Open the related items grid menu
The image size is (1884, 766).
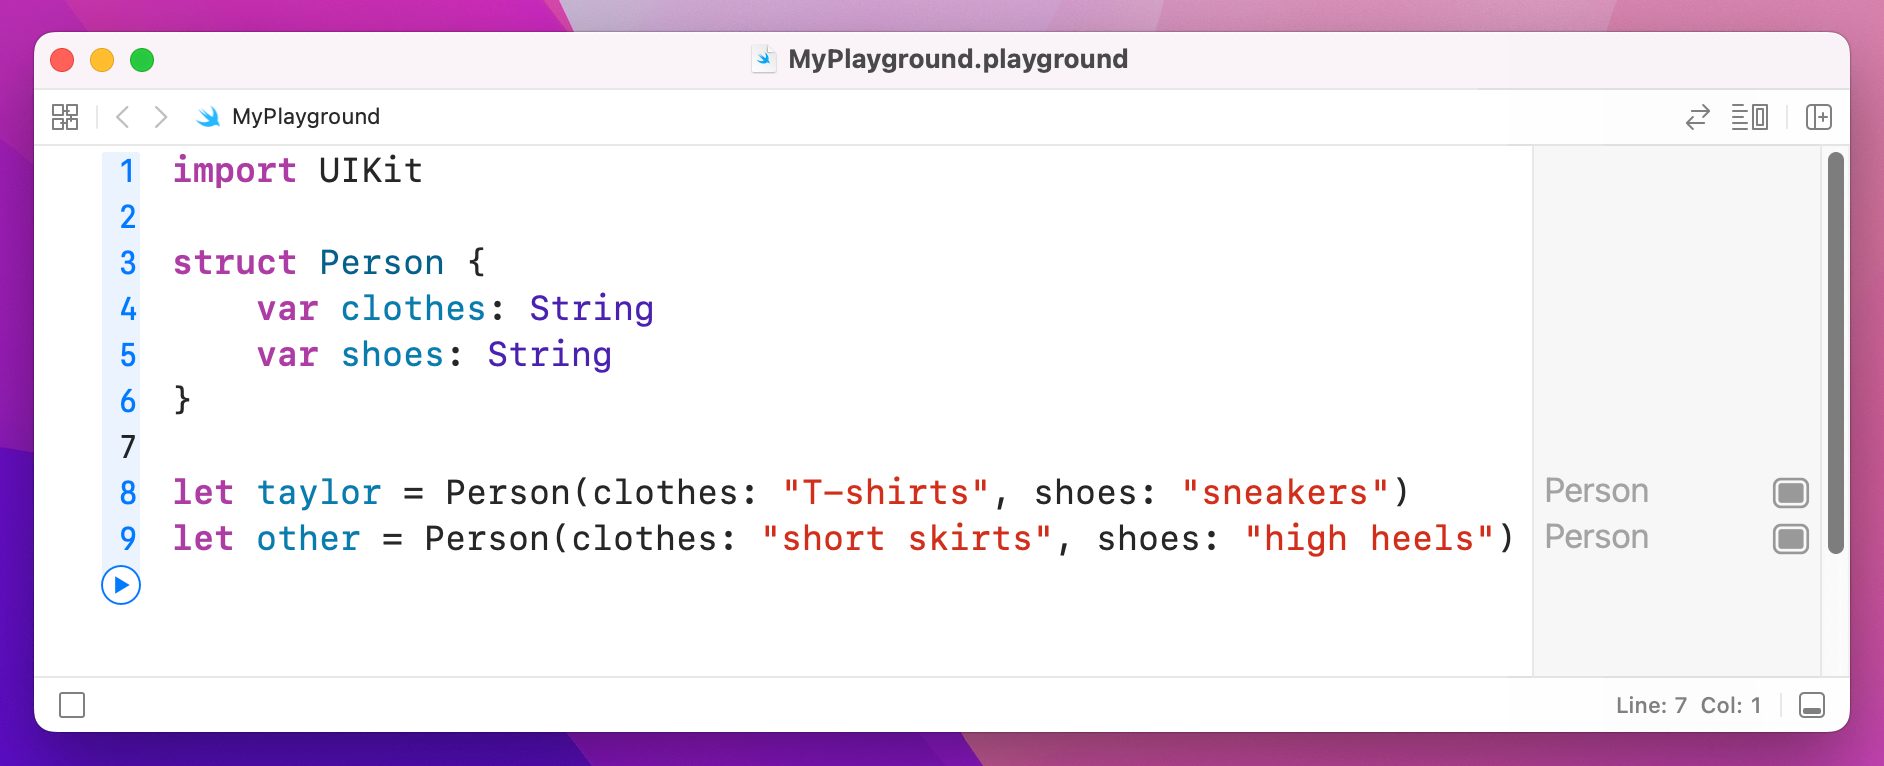65,117
